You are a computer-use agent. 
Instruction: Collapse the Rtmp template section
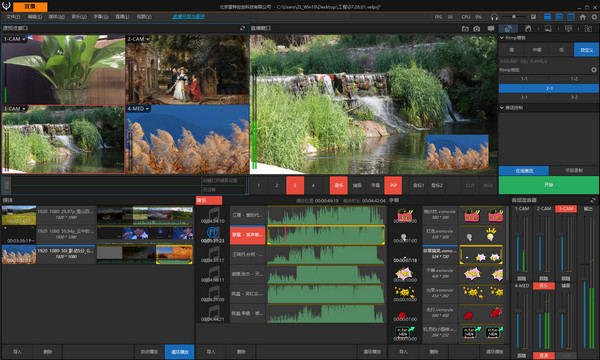502,38
